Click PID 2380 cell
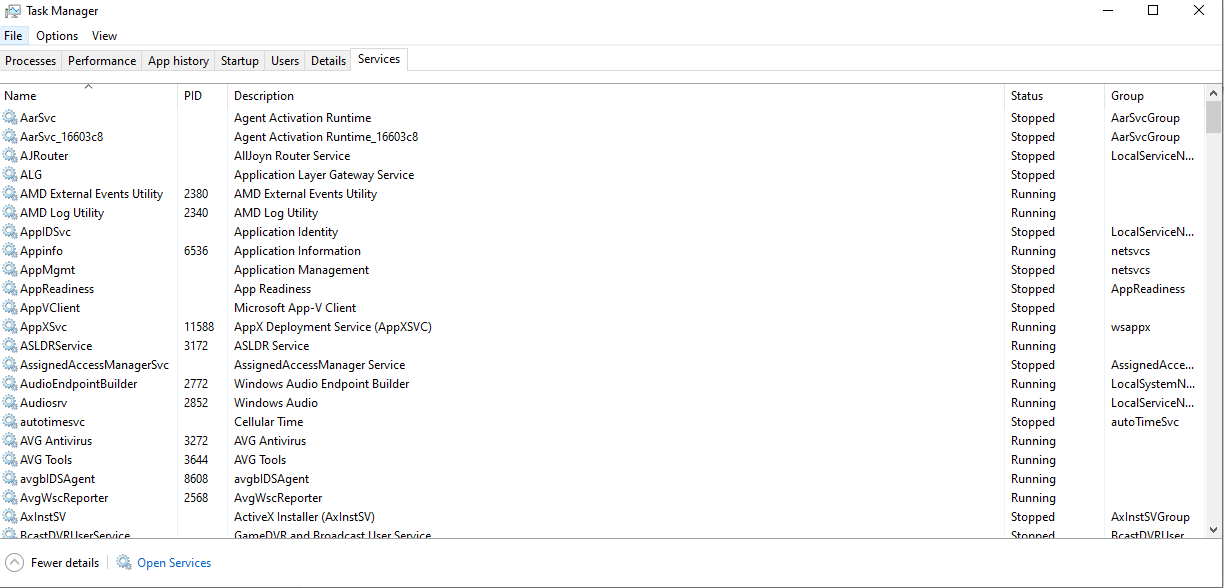 coord(196,194)
